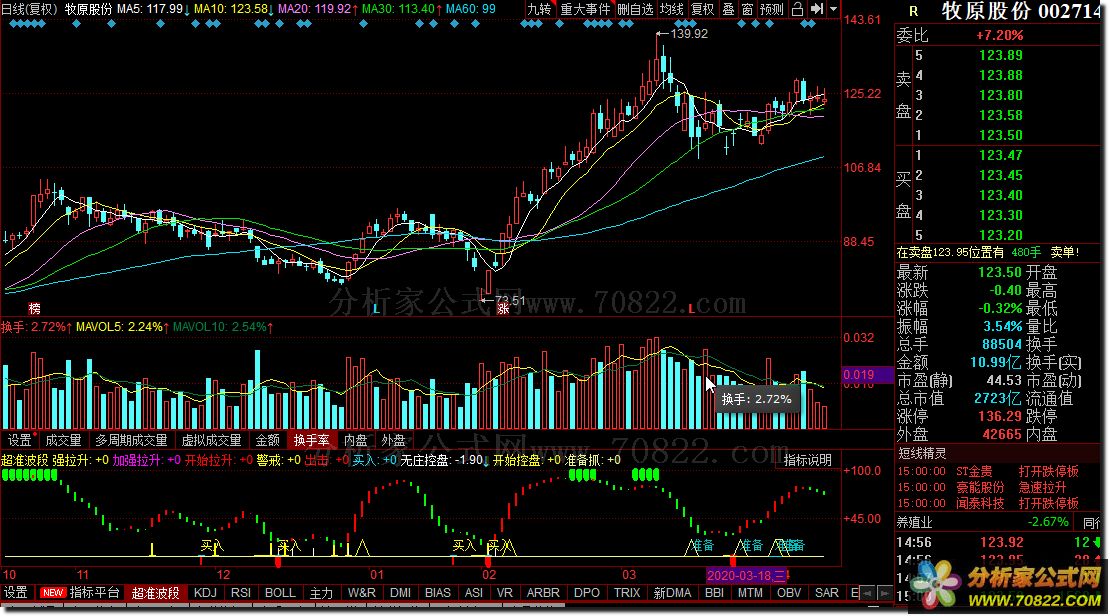1110x616 pixels.
Task: Click the 139.92 high price label
Action: point(689,33)
